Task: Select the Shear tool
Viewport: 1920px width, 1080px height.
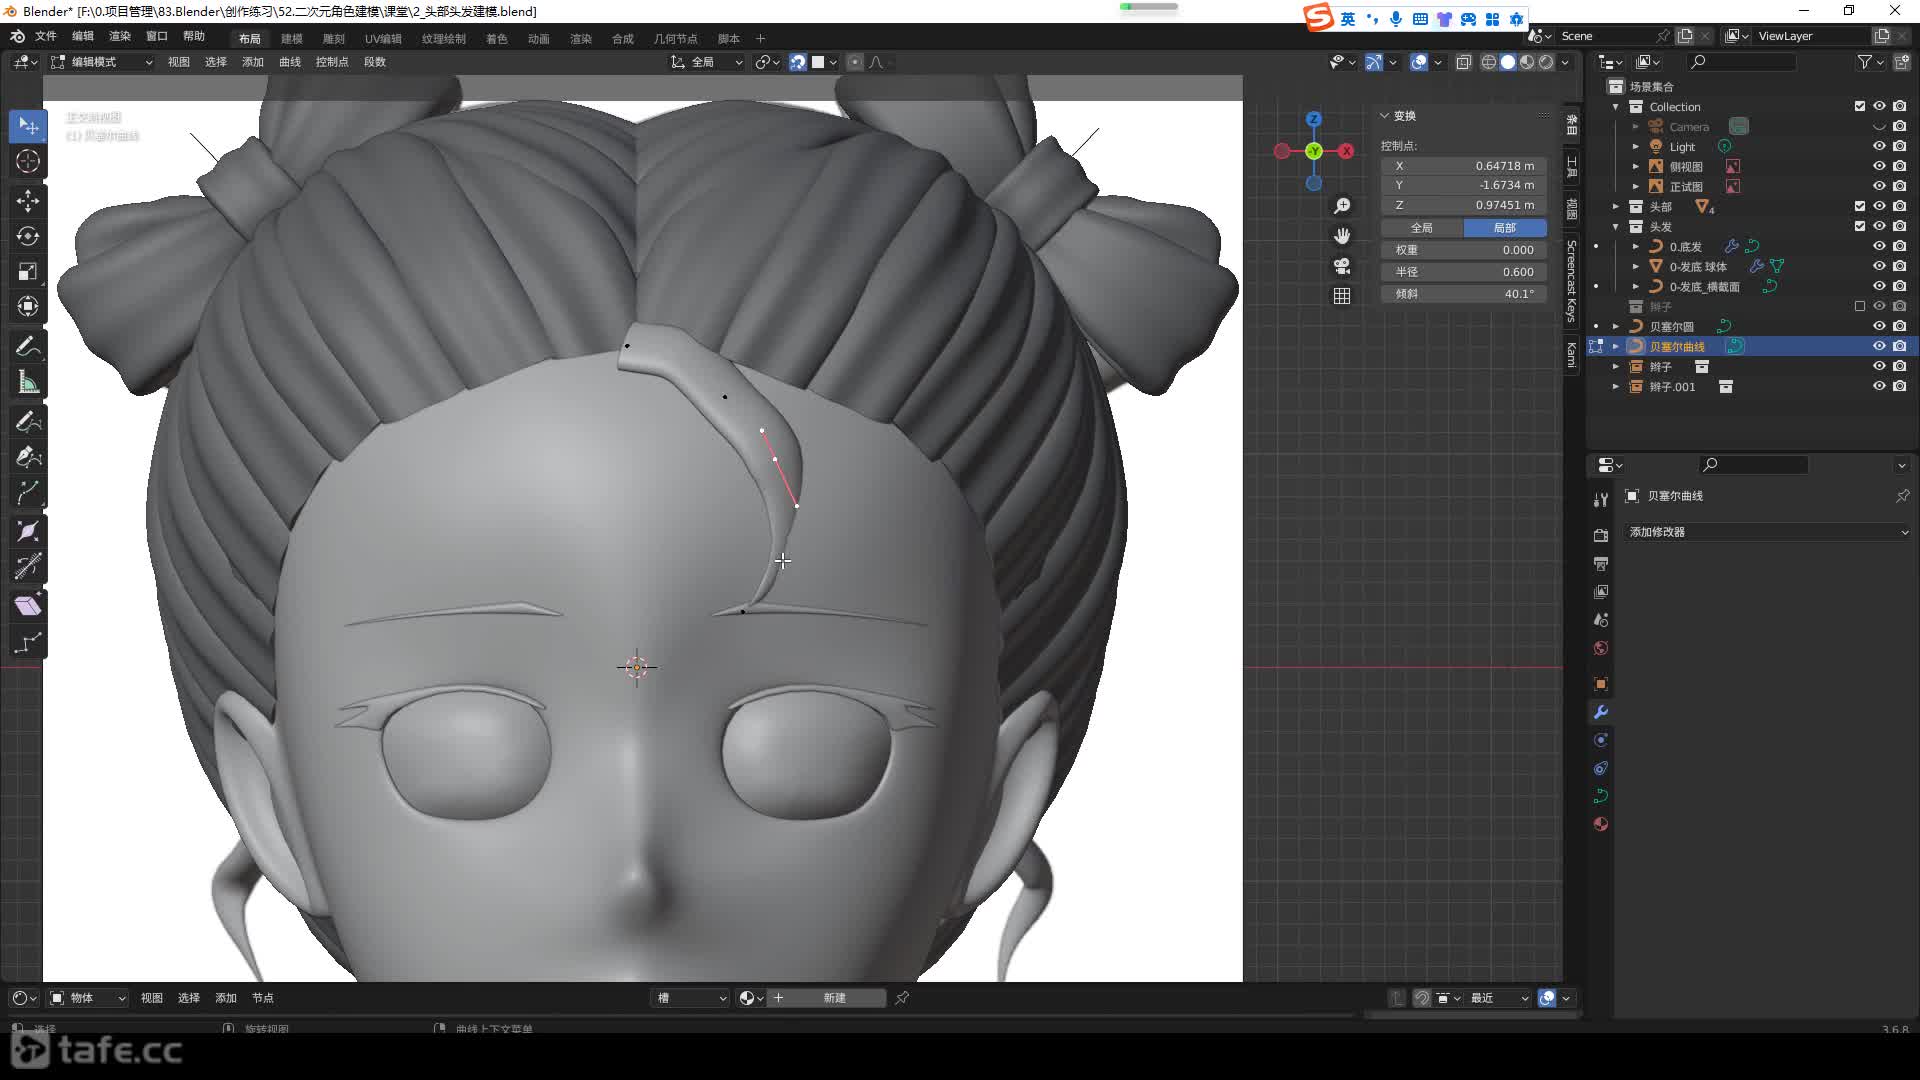Action: 28,606
